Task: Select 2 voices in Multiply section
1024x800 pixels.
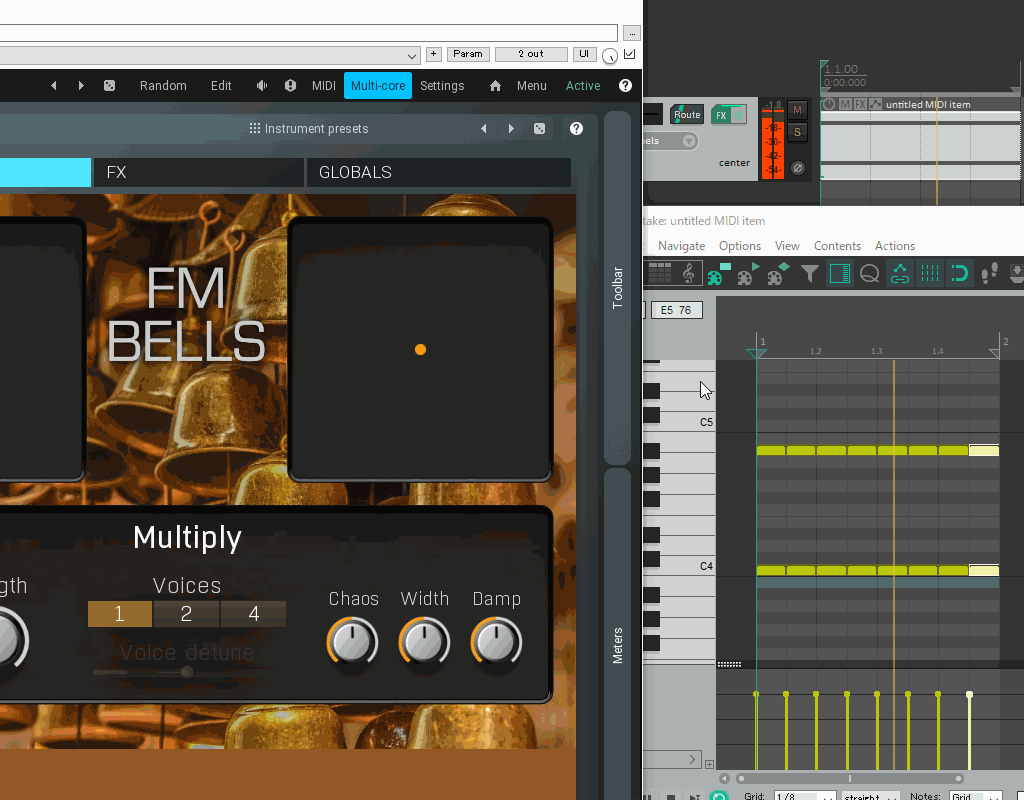Action: coord(186,614)
